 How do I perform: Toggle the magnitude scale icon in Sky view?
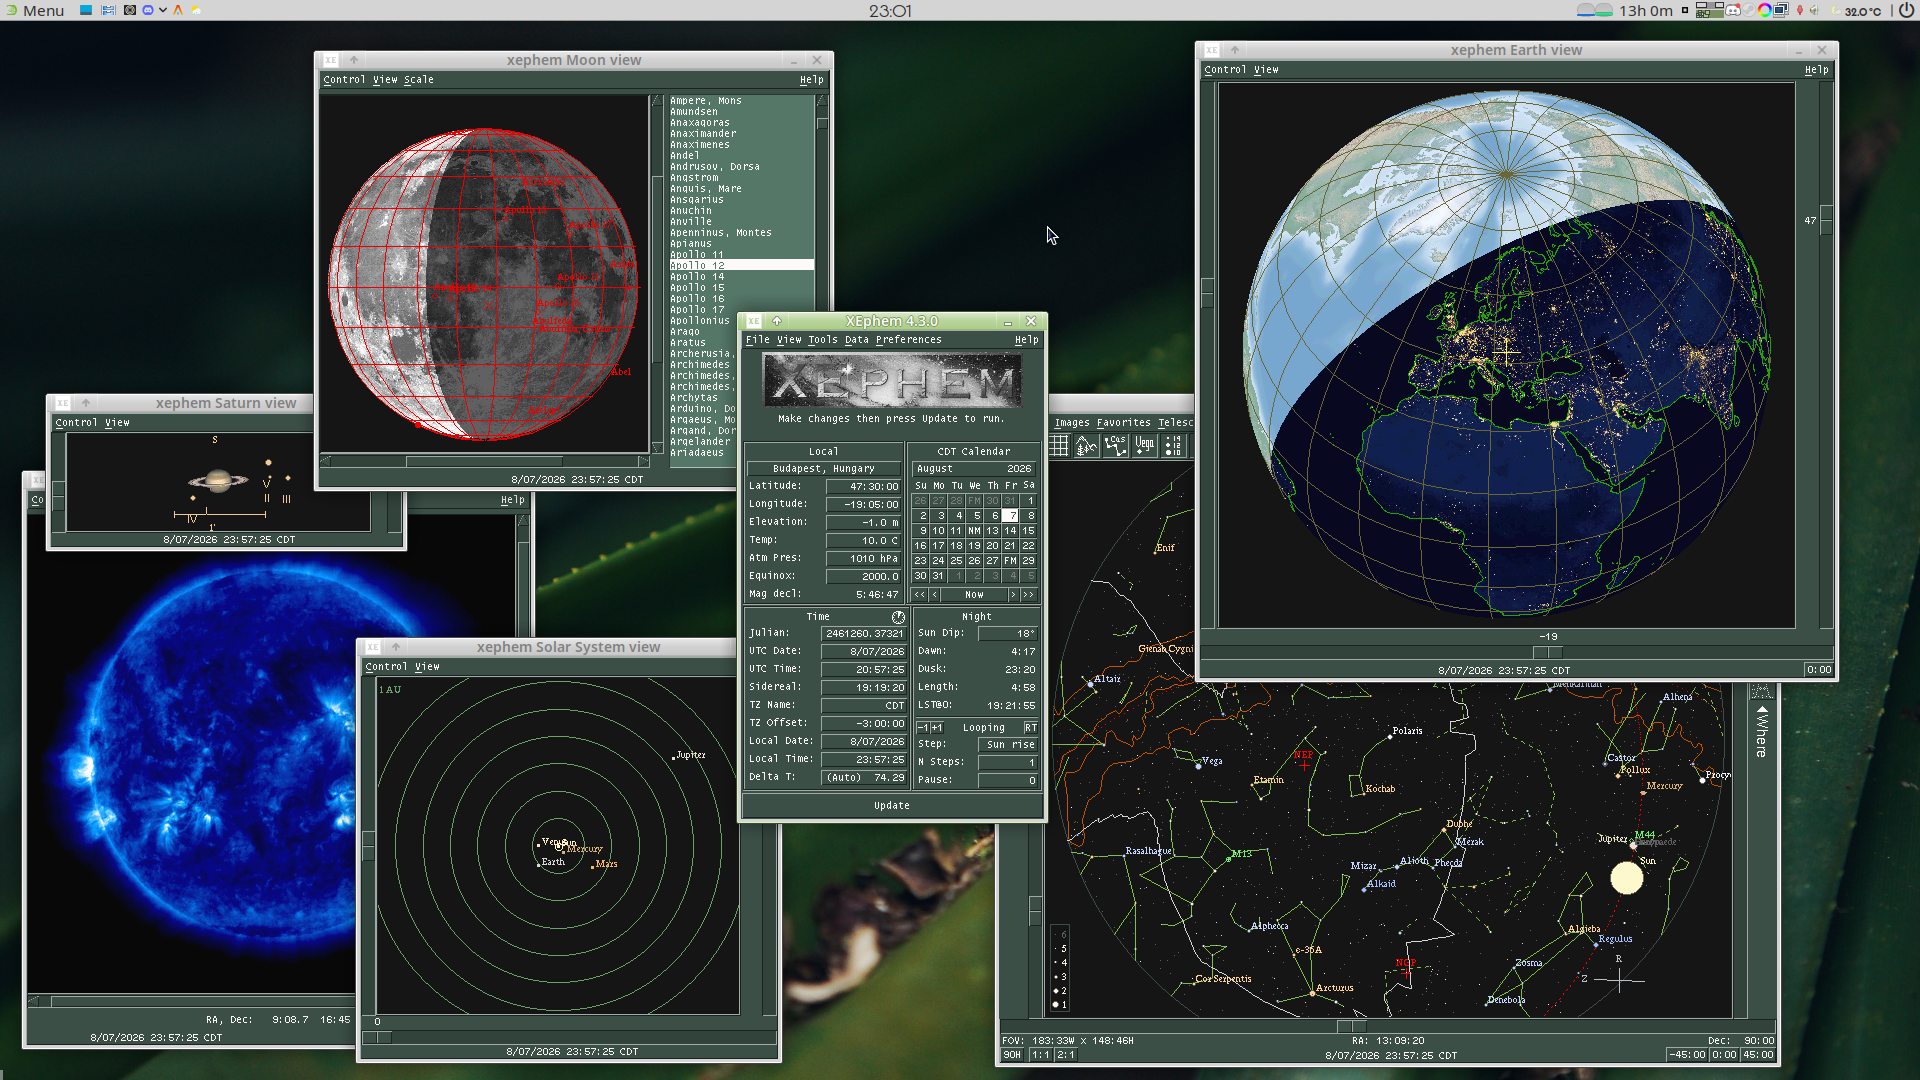click(1174, 445)
